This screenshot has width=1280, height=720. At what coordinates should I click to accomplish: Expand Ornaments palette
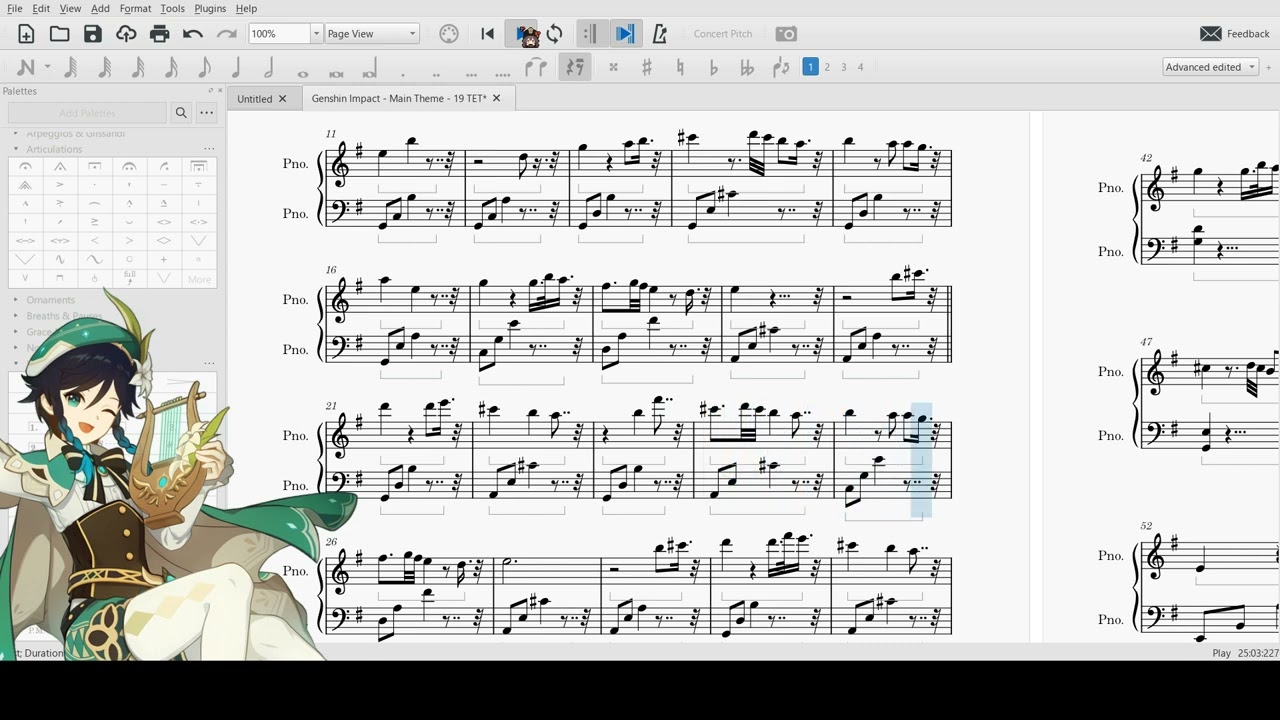(16, 300)
